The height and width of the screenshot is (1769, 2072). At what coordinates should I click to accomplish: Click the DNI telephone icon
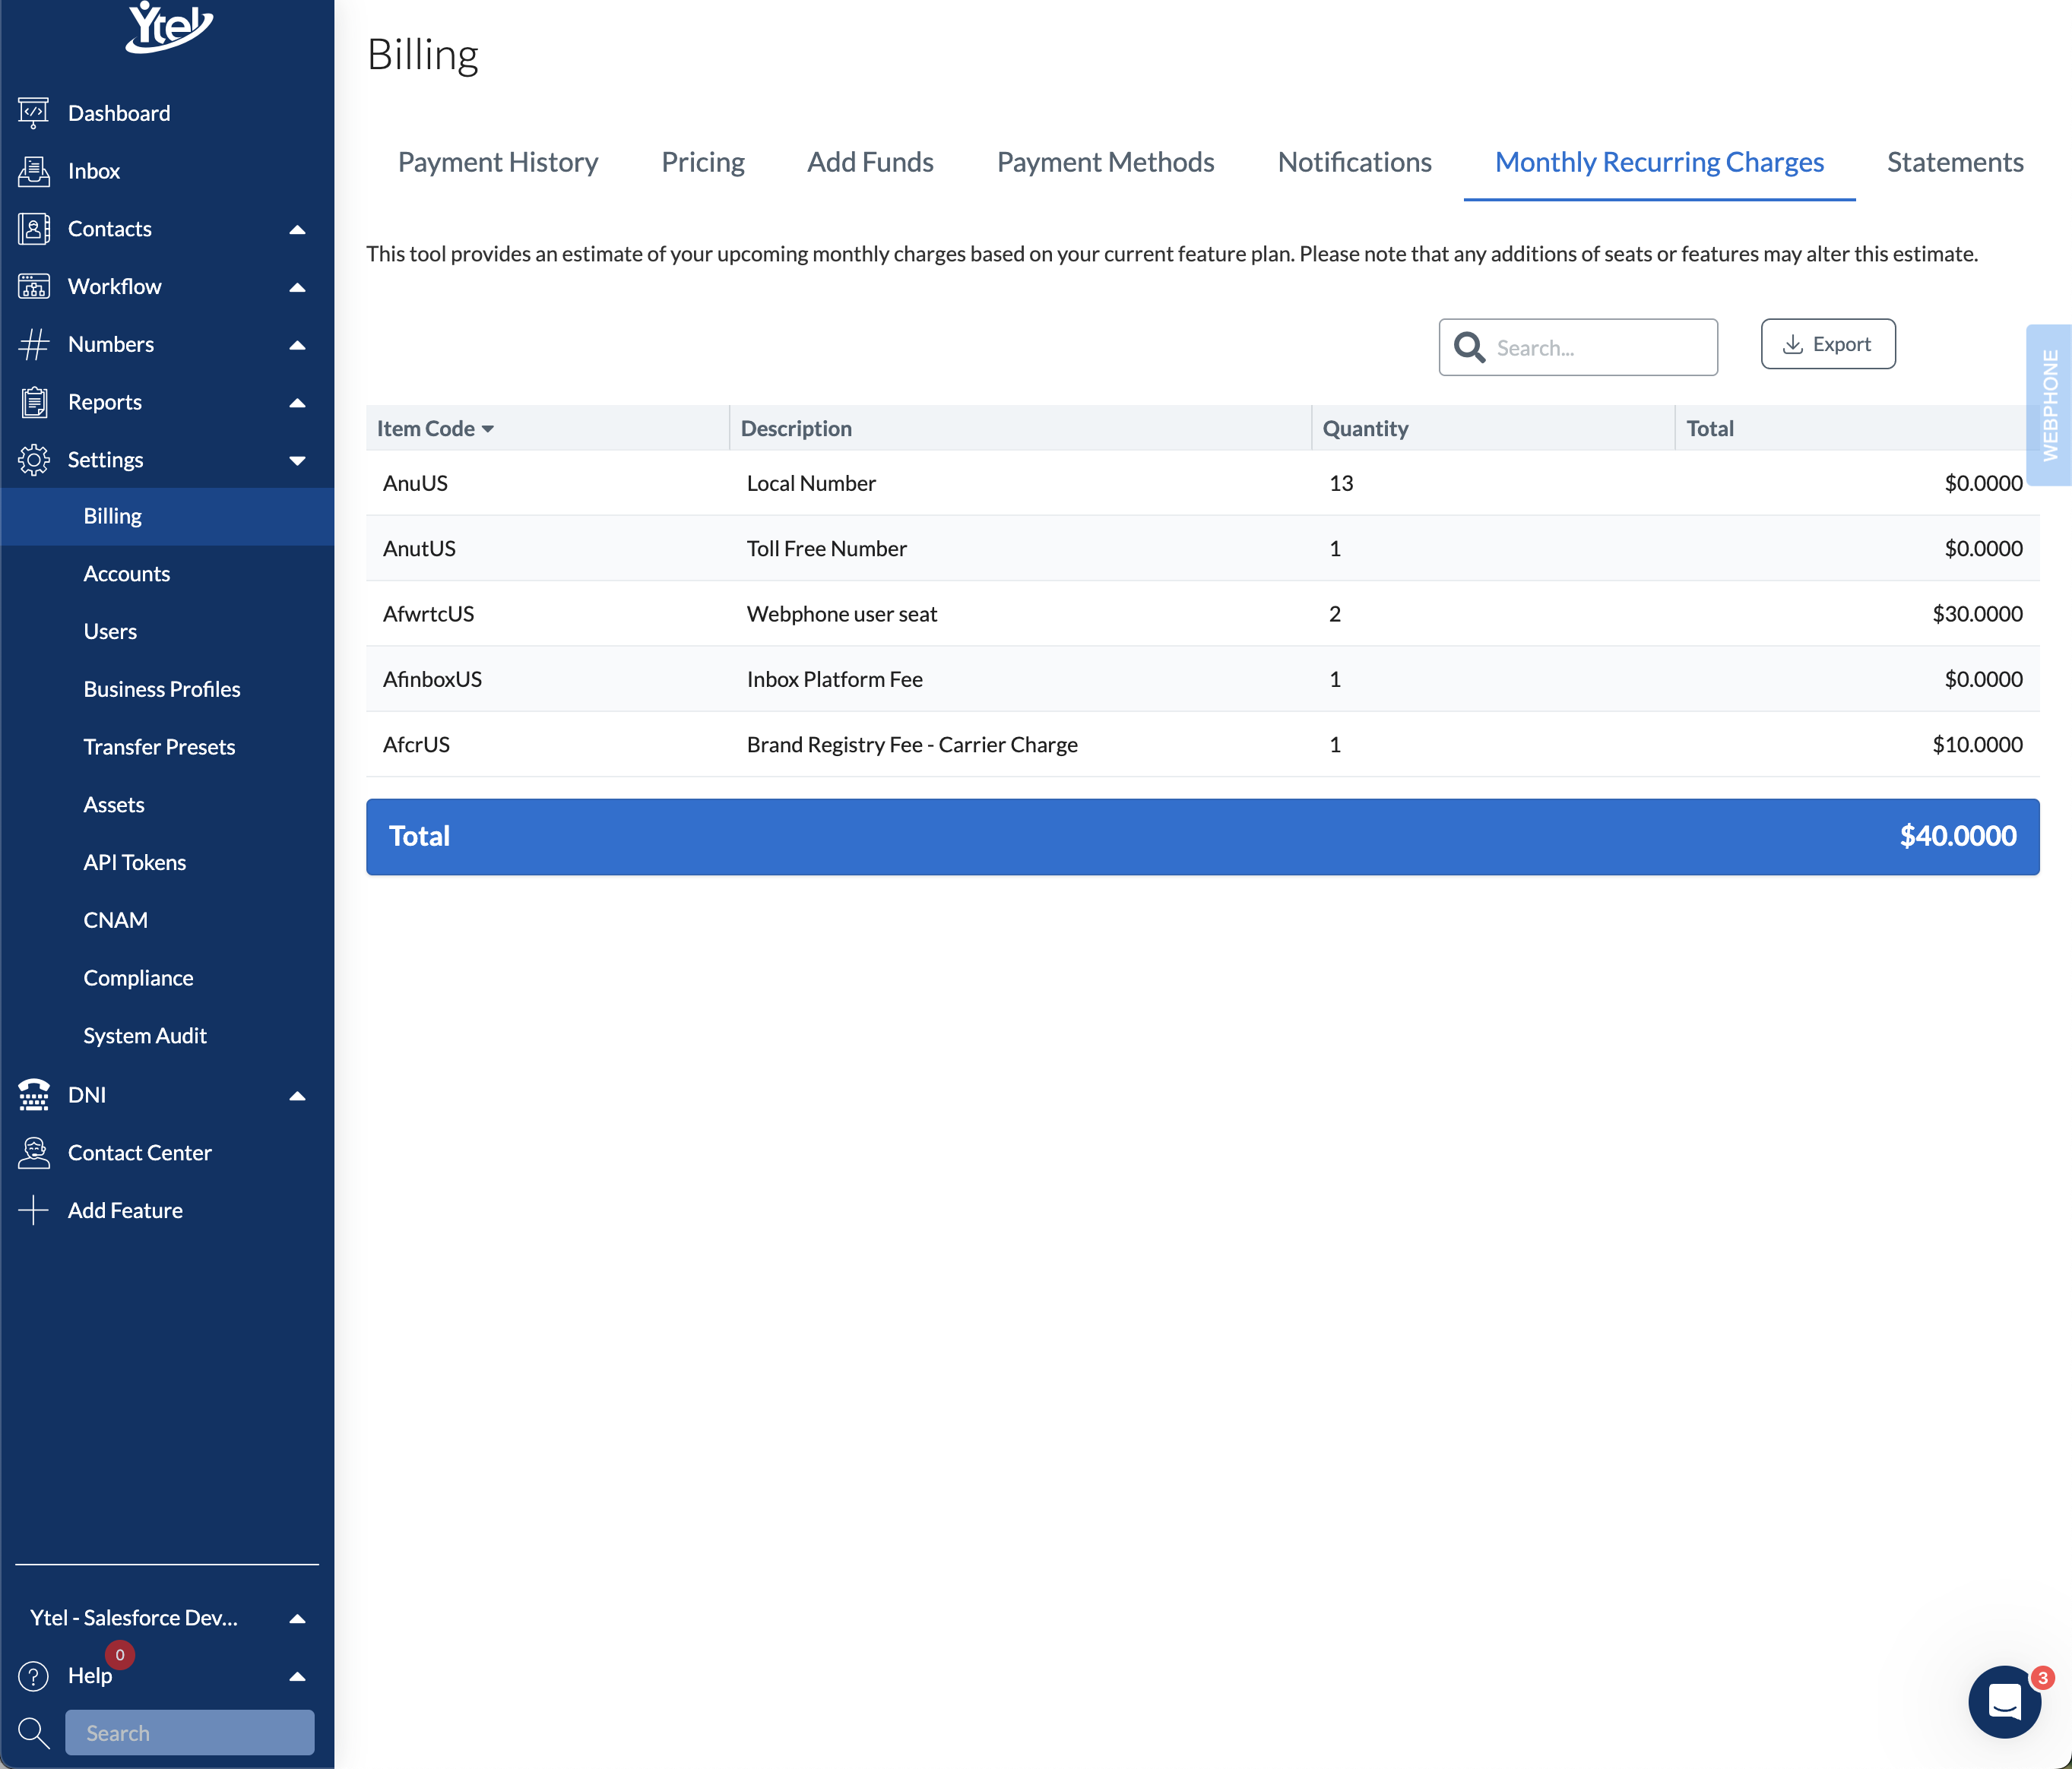tap(33, 1095)
